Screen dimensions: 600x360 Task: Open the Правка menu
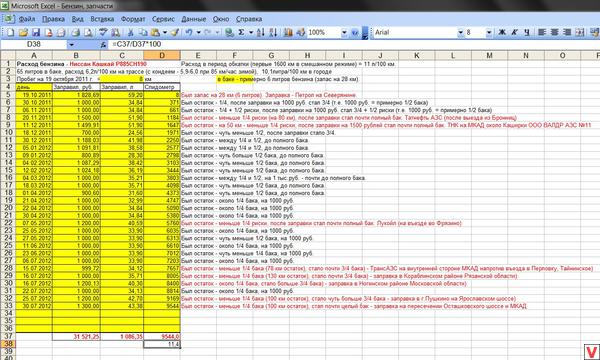pos(53,19)
